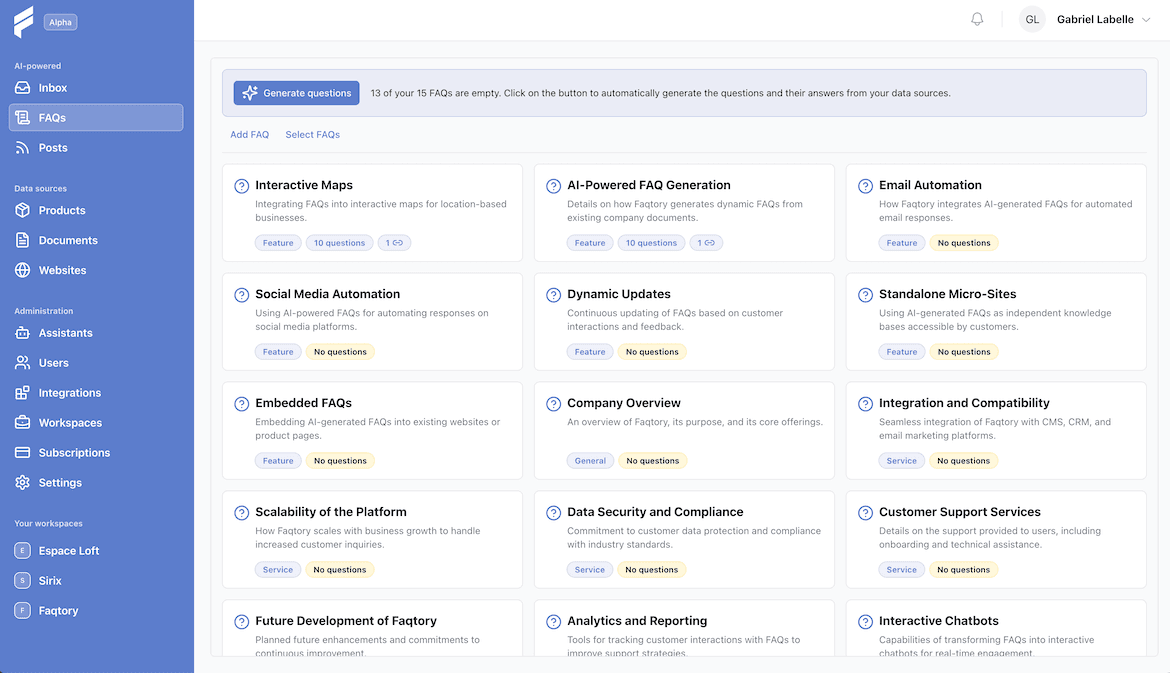Screen dimensions: 1170x673
Task: Click question icon beside Interactive Maps
Action: point(242,186)
